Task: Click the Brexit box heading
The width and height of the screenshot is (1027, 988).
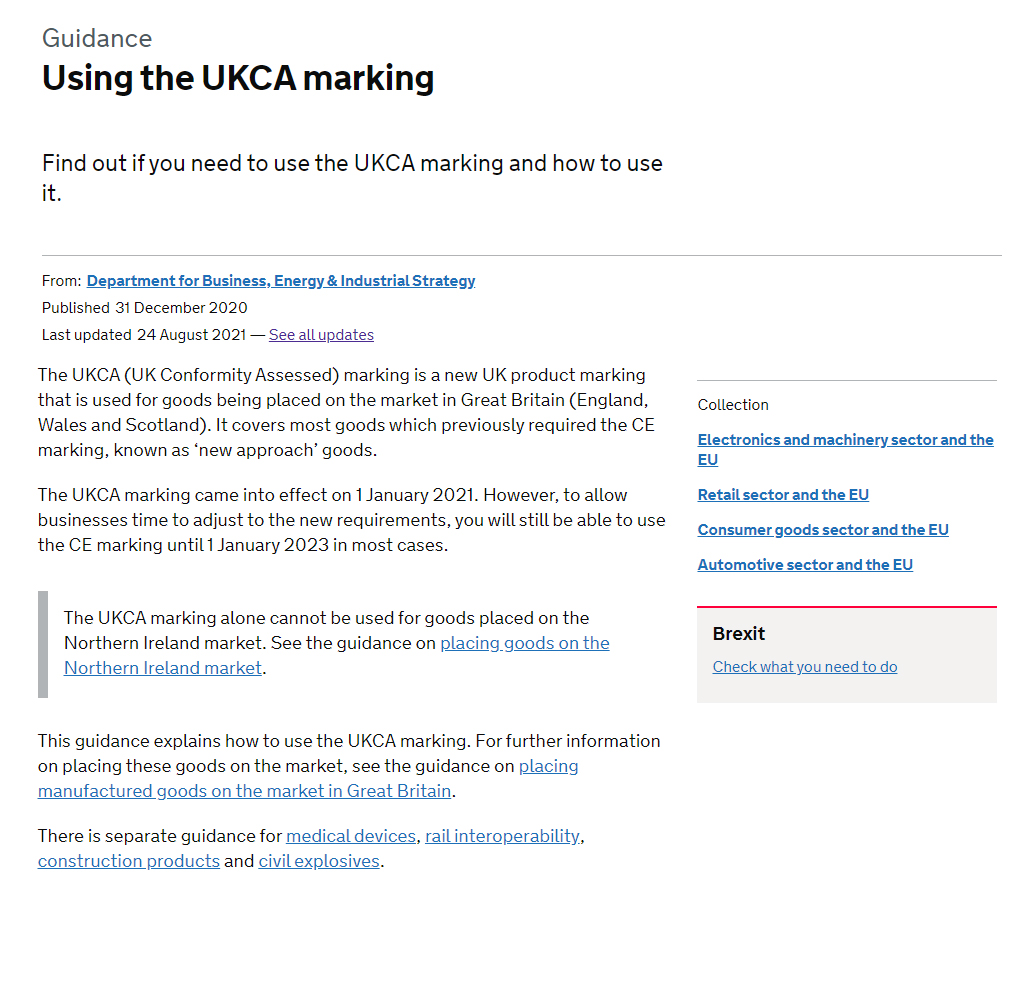Action: 739,634
